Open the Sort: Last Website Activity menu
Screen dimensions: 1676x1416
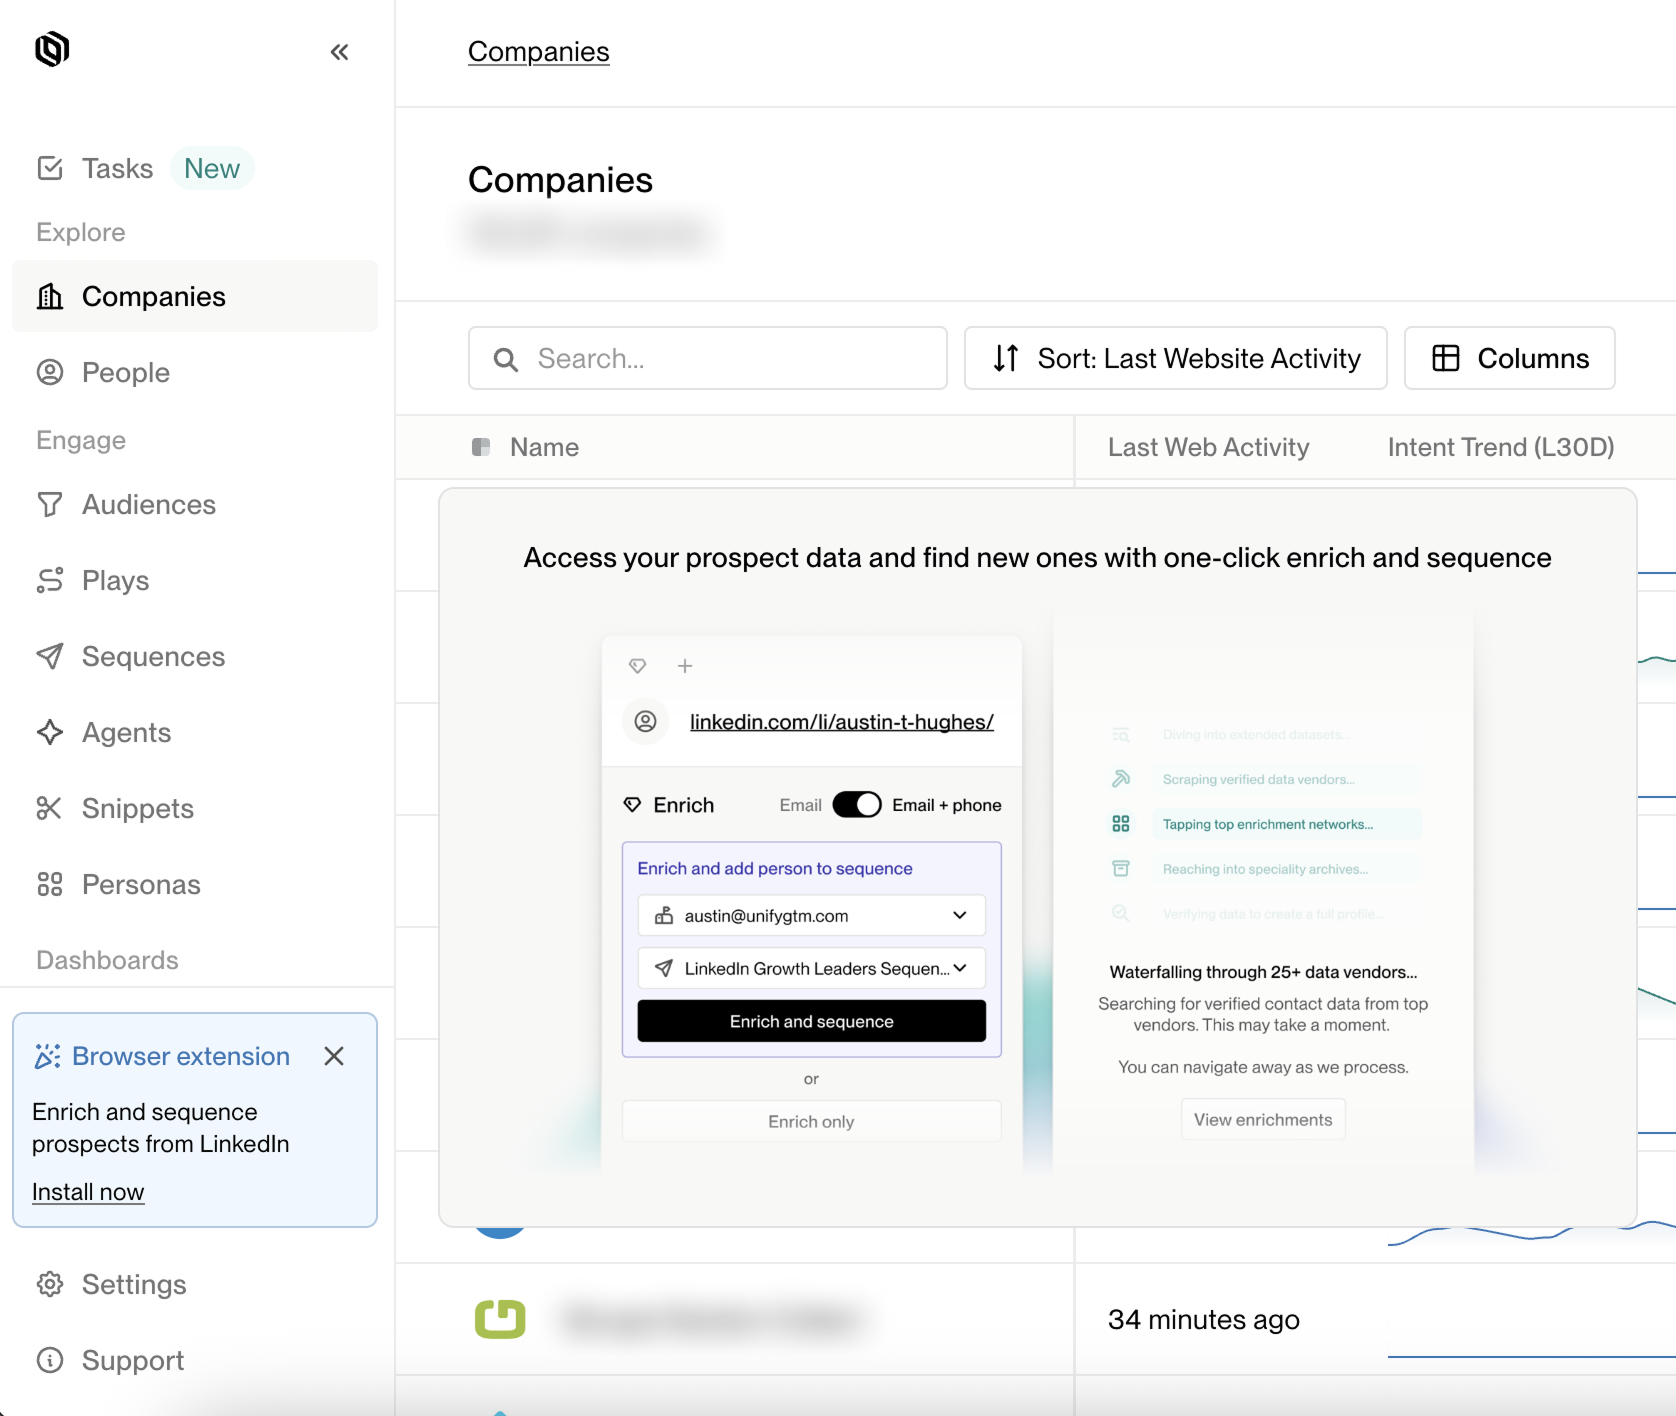(x=1174, y=358)
